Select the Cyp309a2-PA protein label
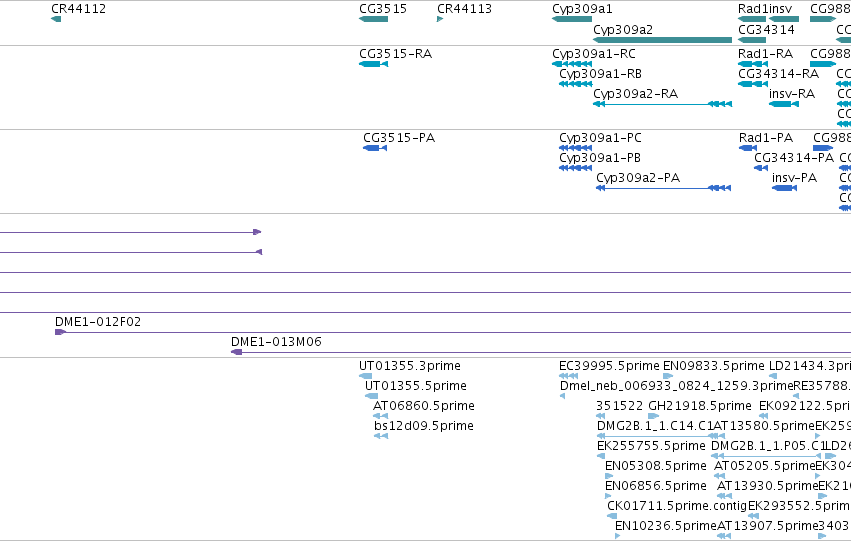Viewport: 851px width, 541px height. pos(638,178)
